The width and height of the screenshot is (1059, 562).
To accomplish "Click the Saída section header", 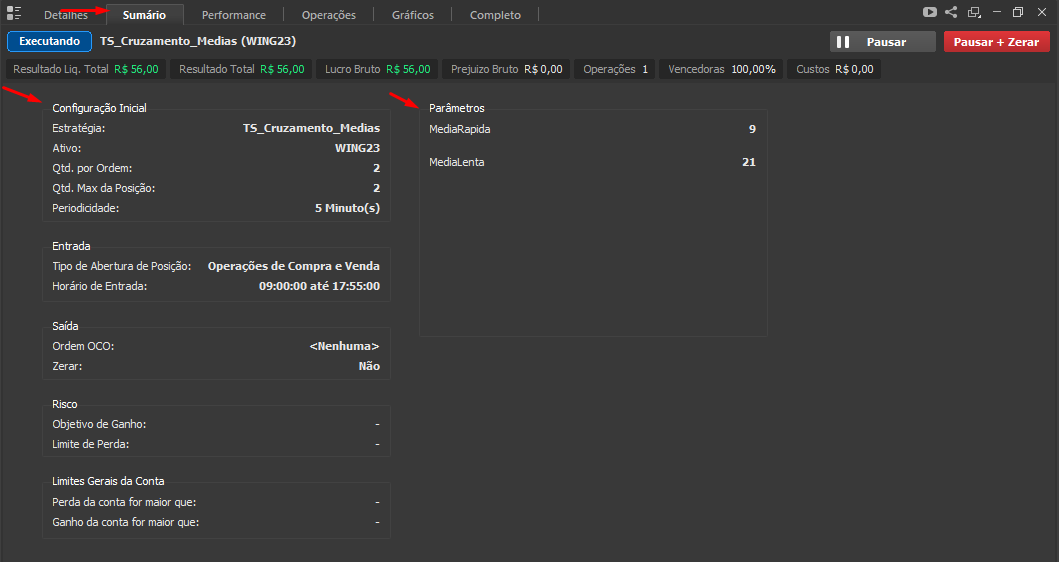I will click(x=65, y=326).
